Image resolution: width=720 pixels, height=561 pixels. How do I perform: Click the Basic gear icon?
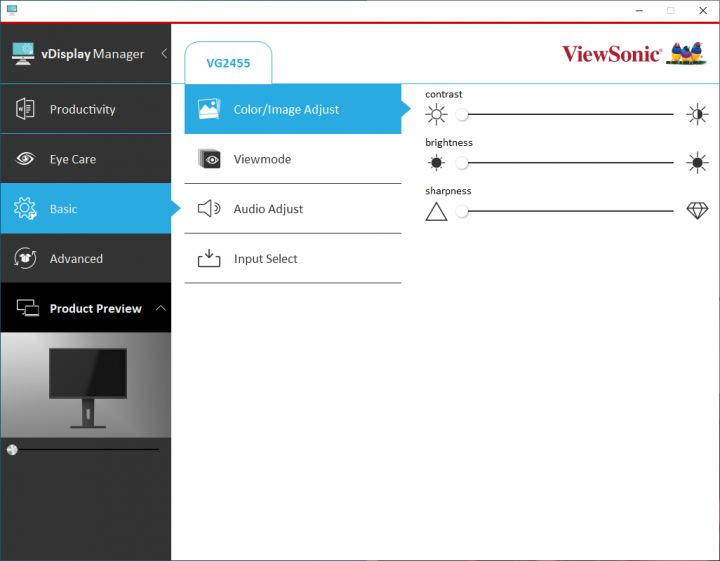pyautogui.click(x=25, y=208)
